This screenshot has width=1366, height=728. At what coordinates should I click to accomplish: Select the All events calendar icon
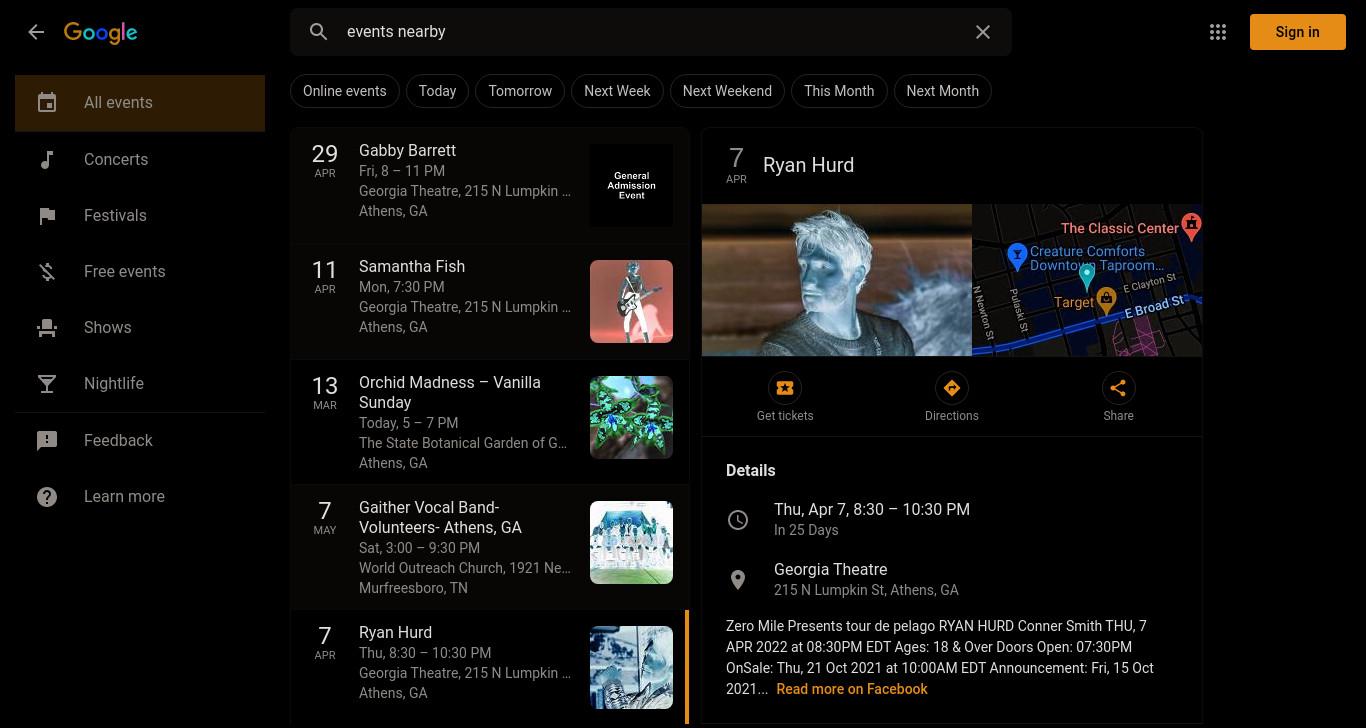[x=47, y=103]
